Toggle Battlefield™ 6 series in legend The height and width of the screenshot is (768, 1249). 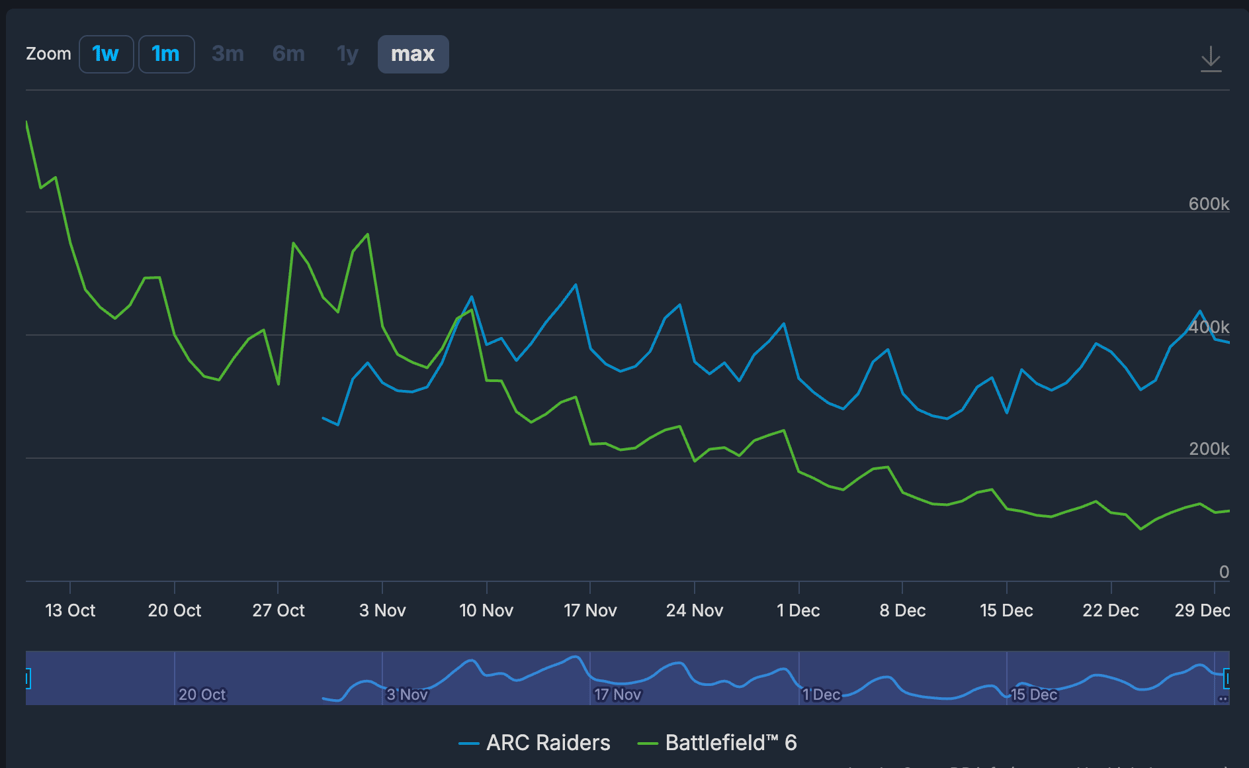[730, 743]
